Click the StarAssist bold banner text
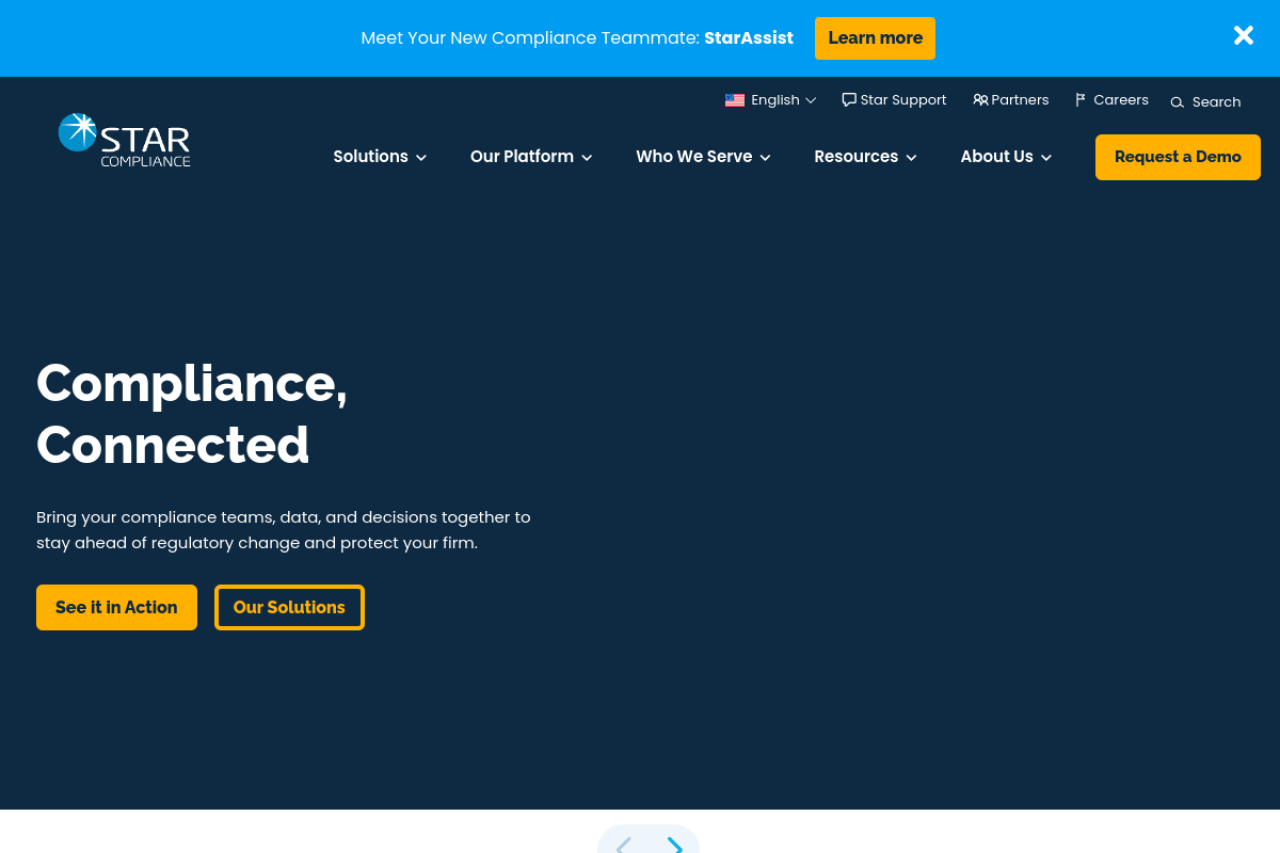The height and width of the screenshot is (853, 1280). pos(749,38)
